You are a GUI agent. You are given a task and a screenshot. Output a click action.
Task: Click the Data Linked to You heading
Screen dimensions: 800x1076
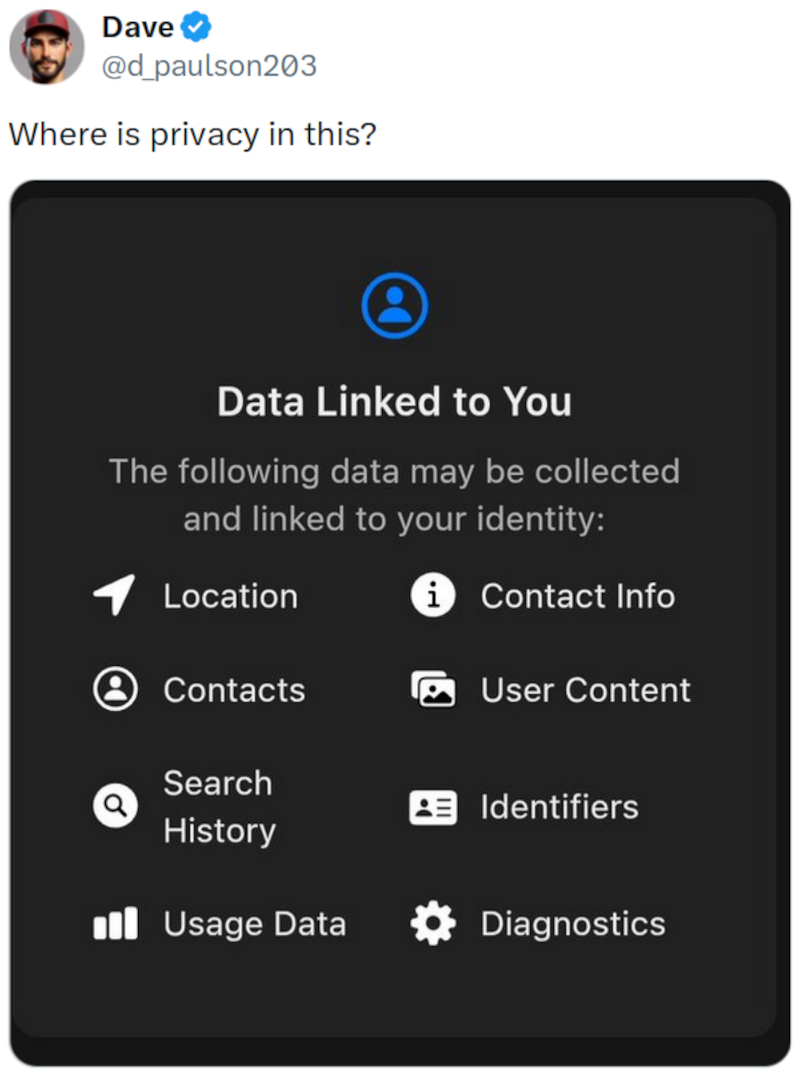tap(394, 402)
